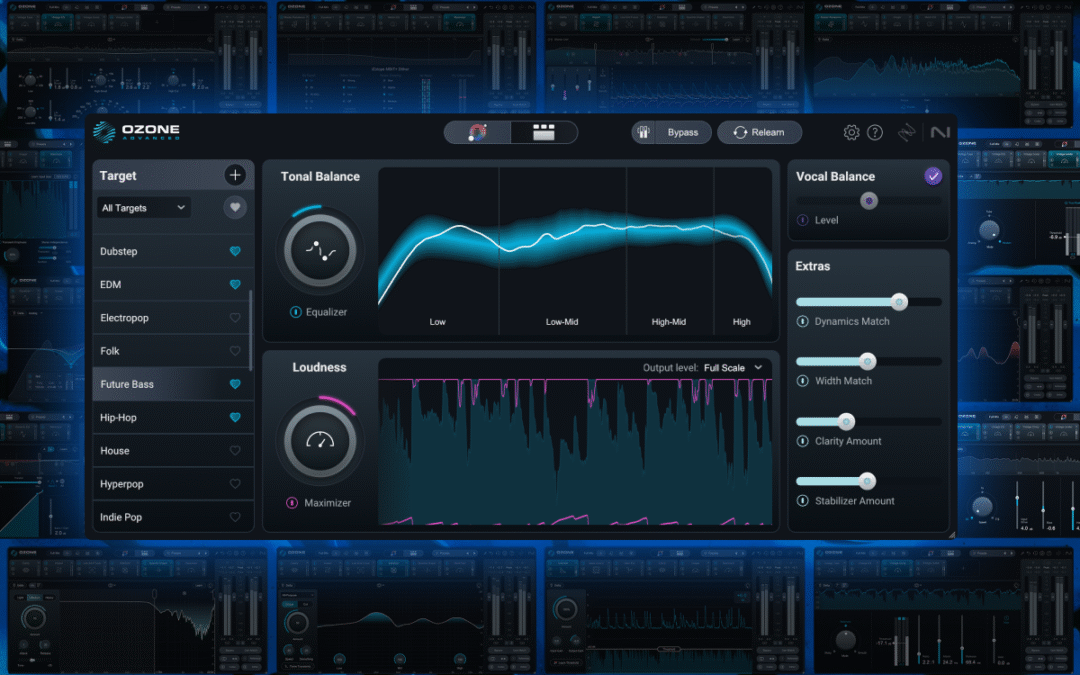Open the help question mark icon

(875, 132)
